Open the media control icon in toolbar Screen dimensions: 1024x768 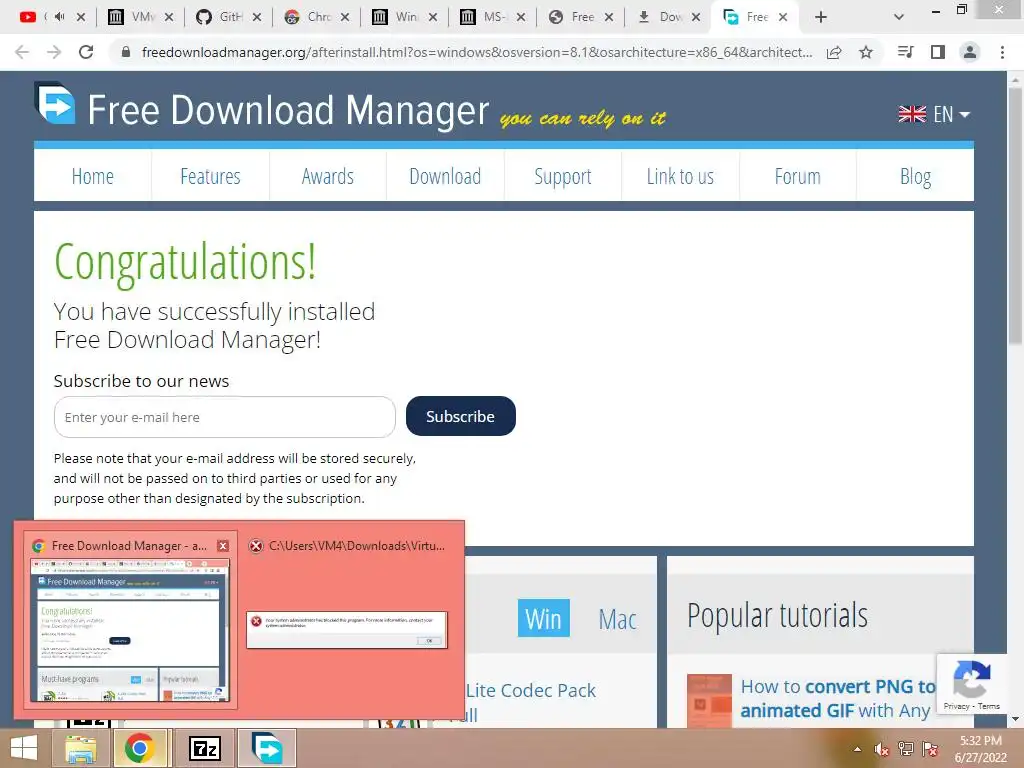(905, 52)
